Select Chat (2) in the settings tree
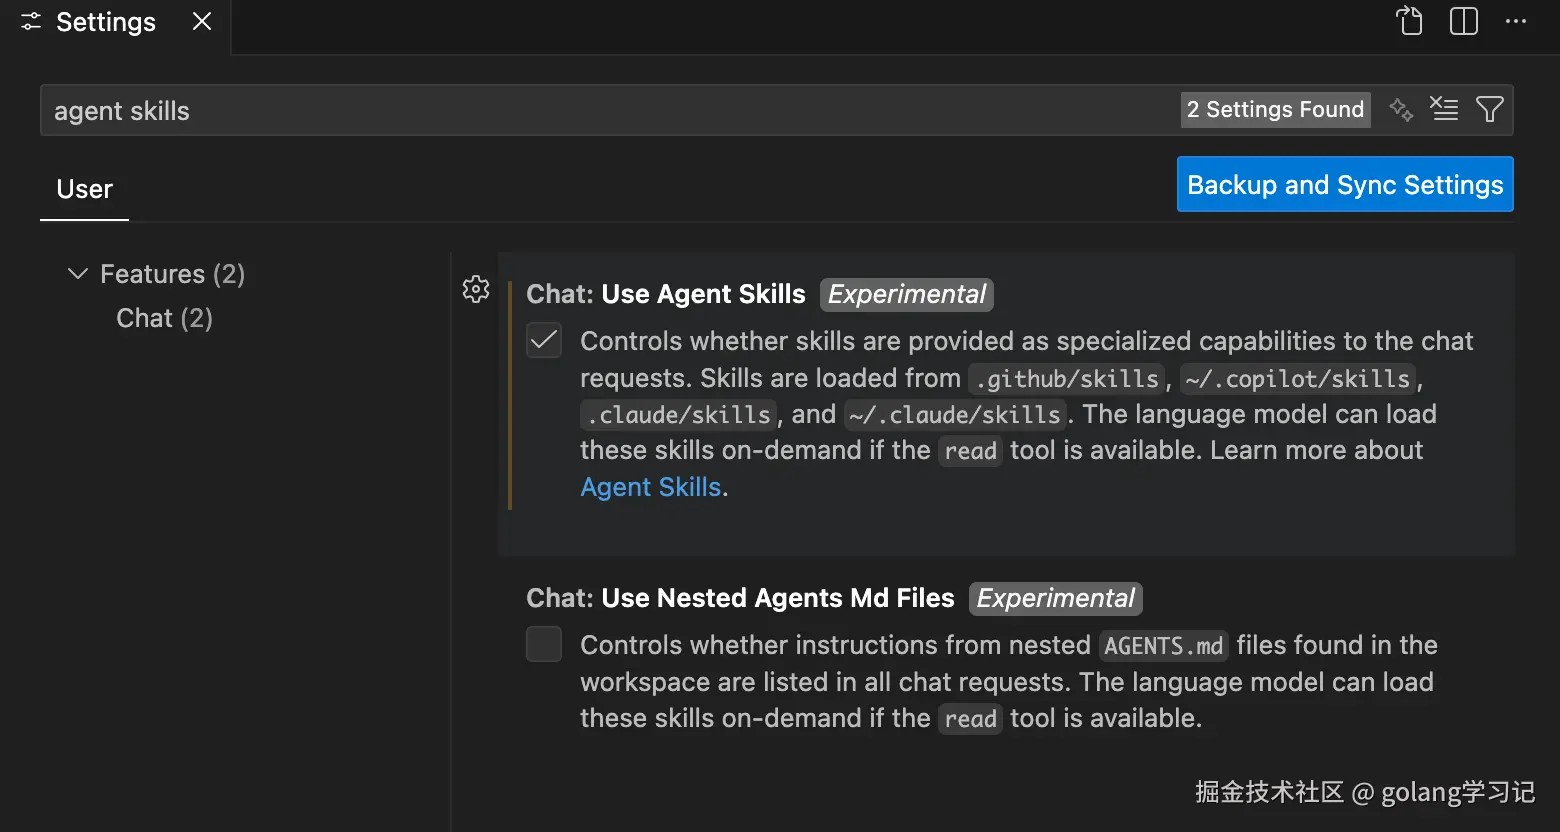The image size is (1560, 832). tap(164, 318)
